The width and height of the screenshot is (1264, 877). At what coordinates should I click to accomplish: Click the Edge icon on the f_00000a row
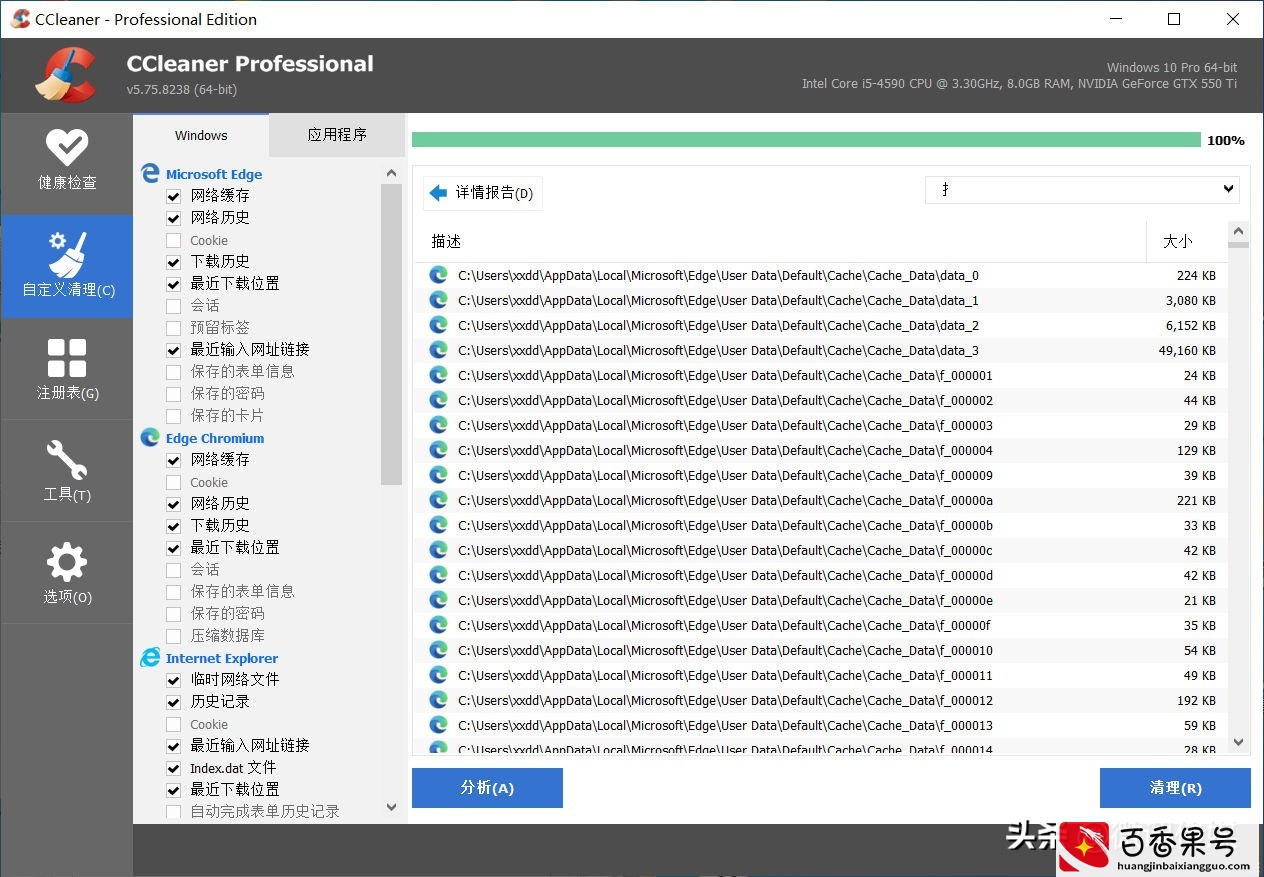tap(438, 500)
